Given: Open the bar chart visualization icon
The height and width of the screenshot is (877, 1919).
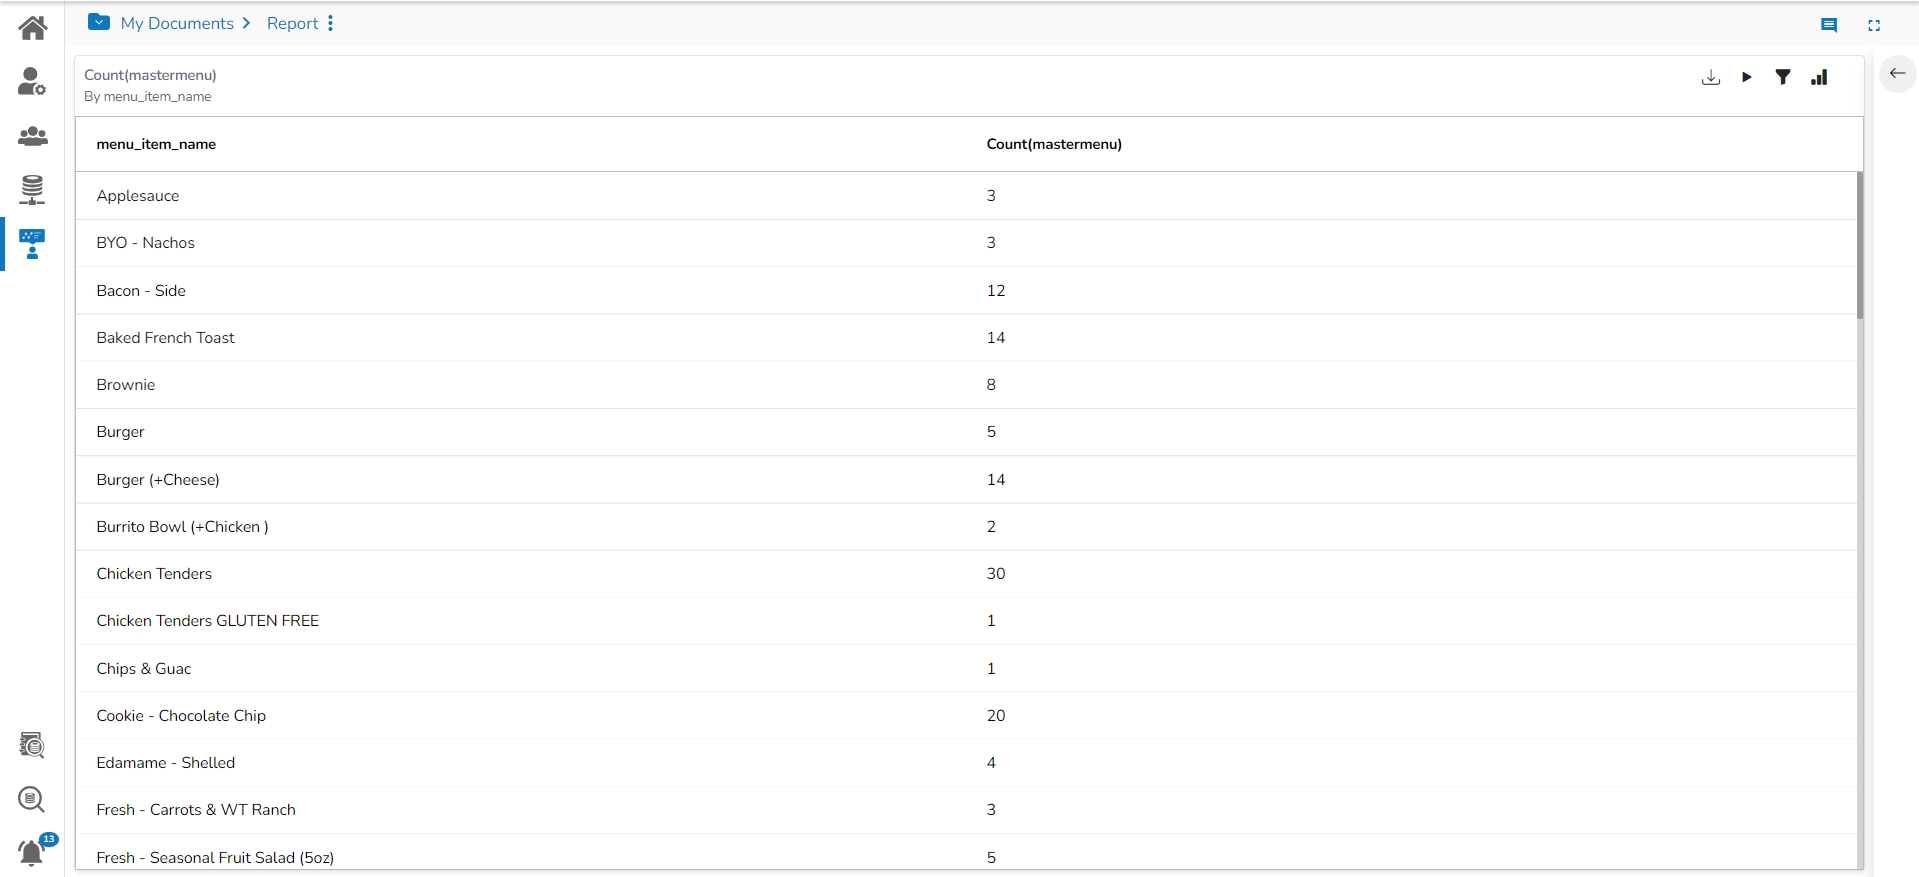Looking at the screenshot, I should (1819, 78).
